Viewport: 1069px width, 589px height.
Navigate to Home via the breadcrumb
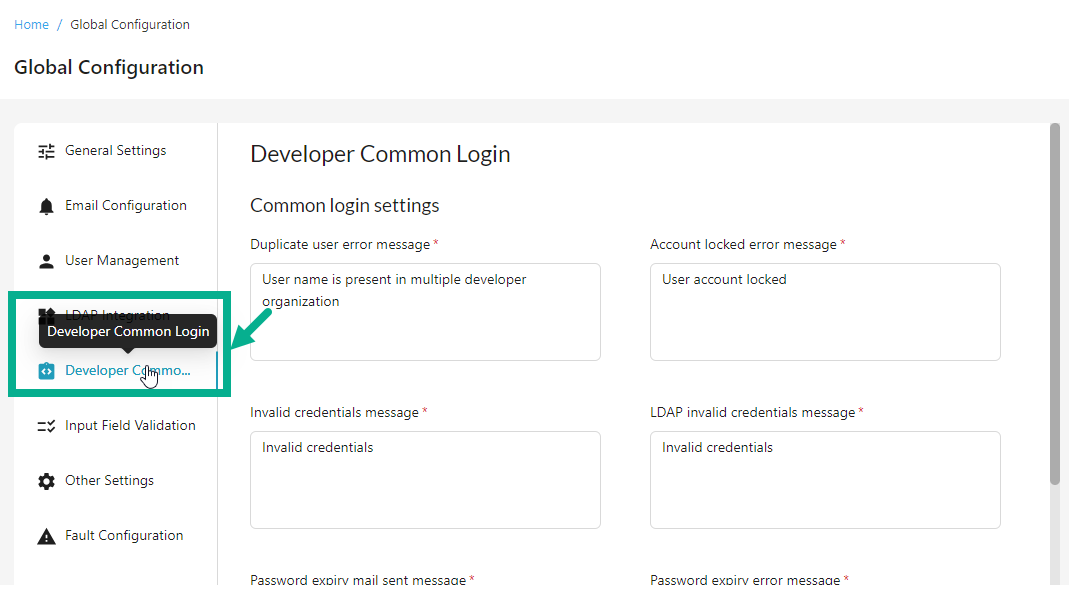(x=31, y=24)
